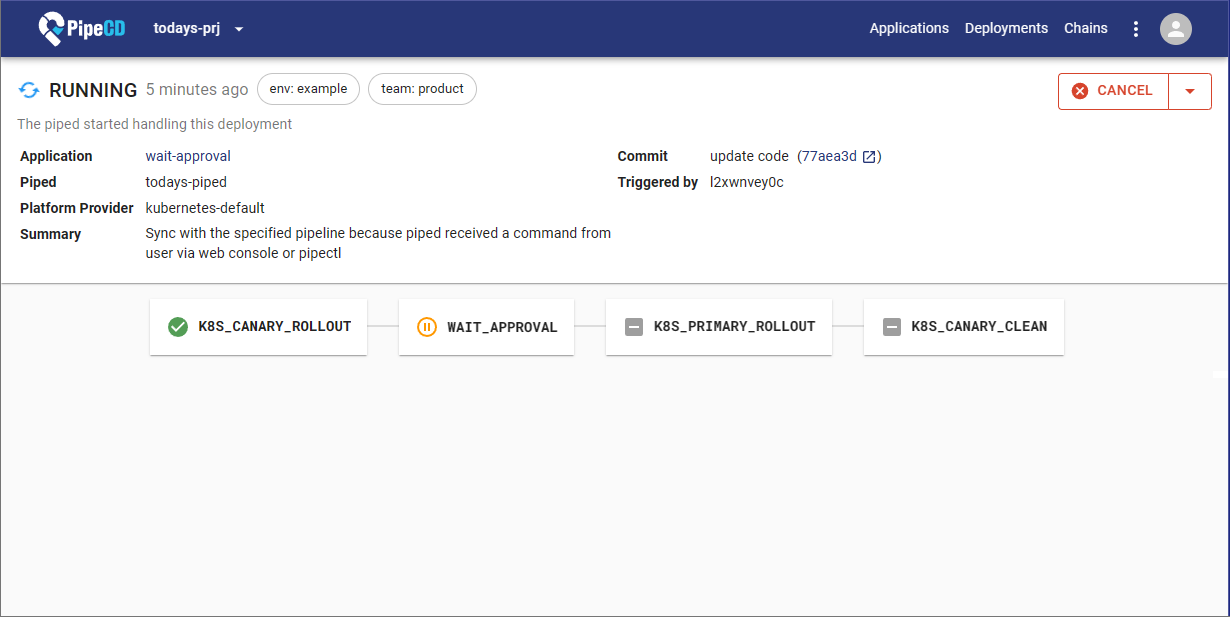
Task: Click the user avatar icon
Action: click(1175, 29)
